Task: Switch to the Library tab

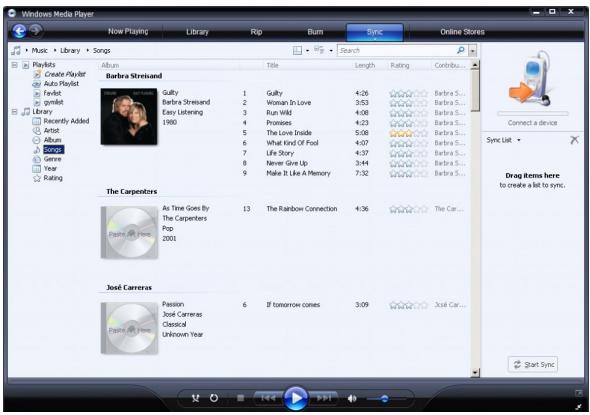Action: point(197,32)
